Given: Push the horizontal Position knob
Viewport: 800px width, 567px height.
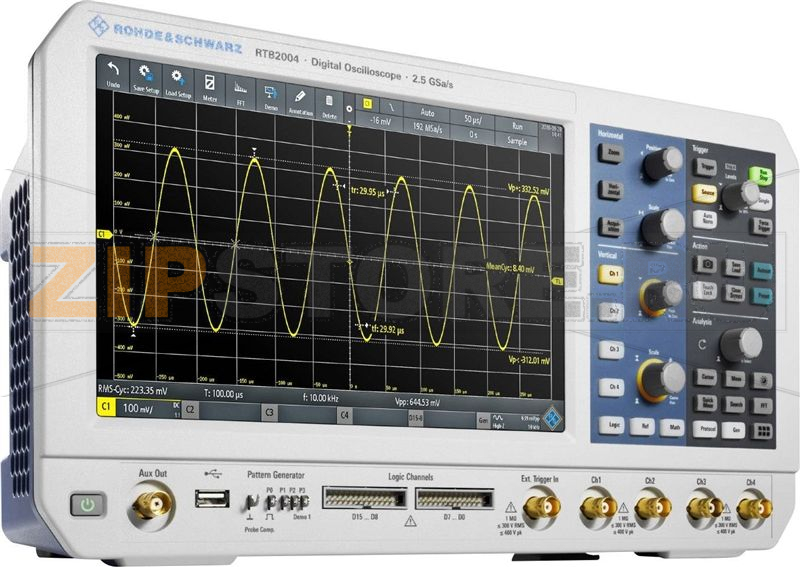Looking at the screenshot, I should coord(662,163).
